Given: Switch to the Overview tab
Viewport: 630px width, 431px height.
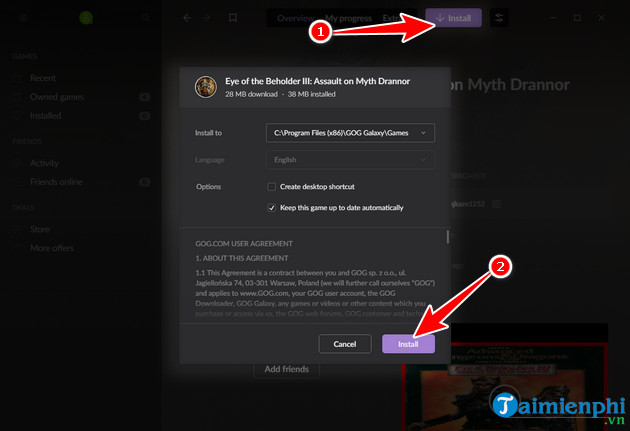Looking at the screenshot, I should coord(296,18).
